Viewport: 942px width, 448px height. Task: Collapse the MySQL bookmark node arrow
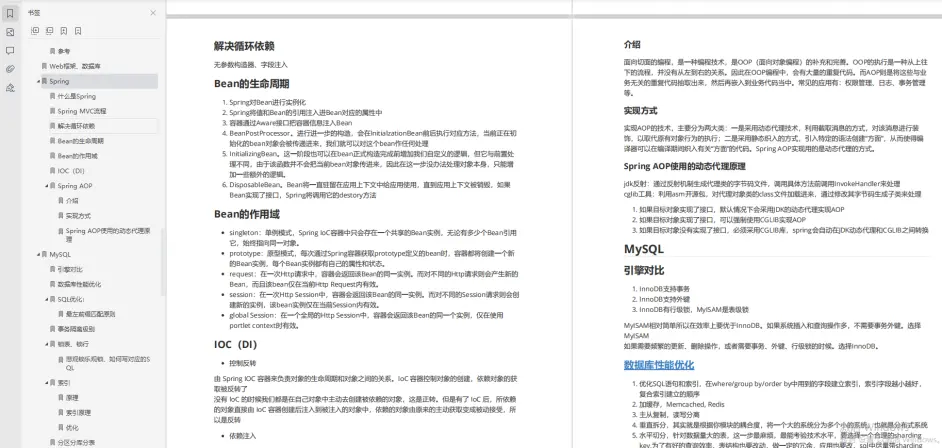(x=38, y=255)
